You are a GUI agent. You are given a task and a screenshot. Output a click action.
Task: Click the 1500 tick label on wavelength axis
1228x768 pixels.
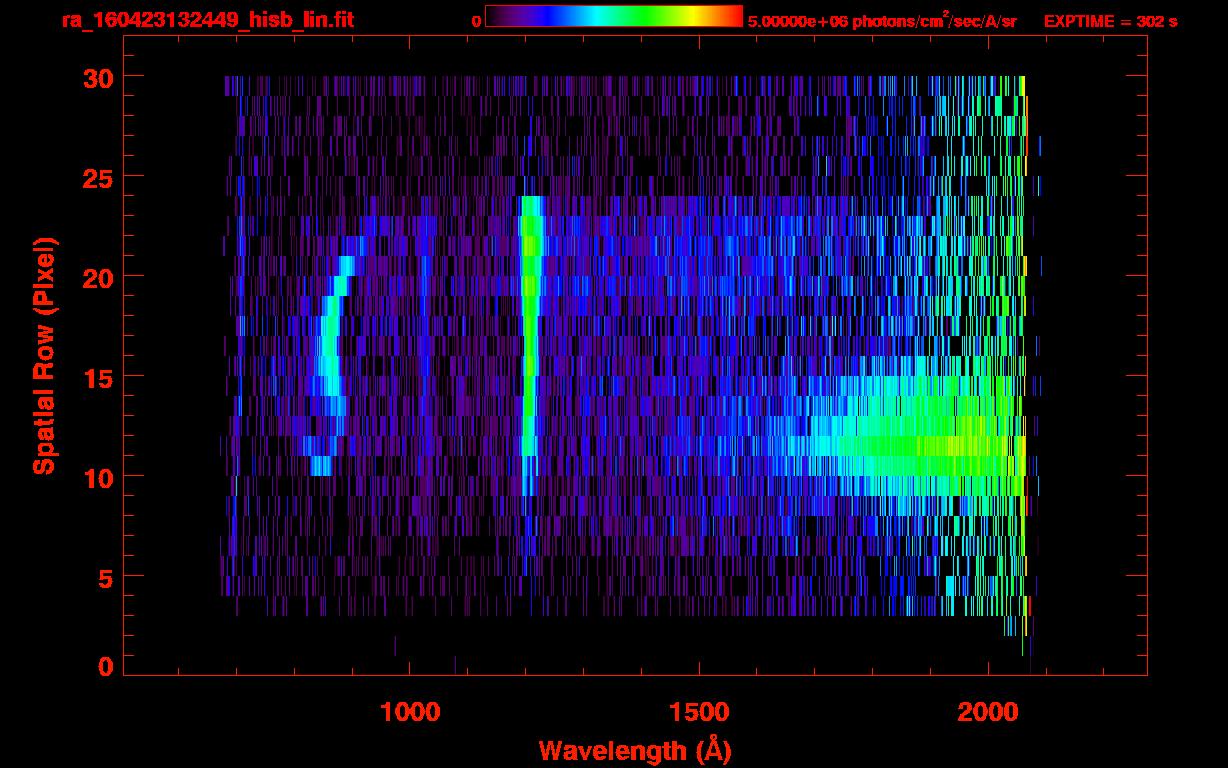pos(699,712)
